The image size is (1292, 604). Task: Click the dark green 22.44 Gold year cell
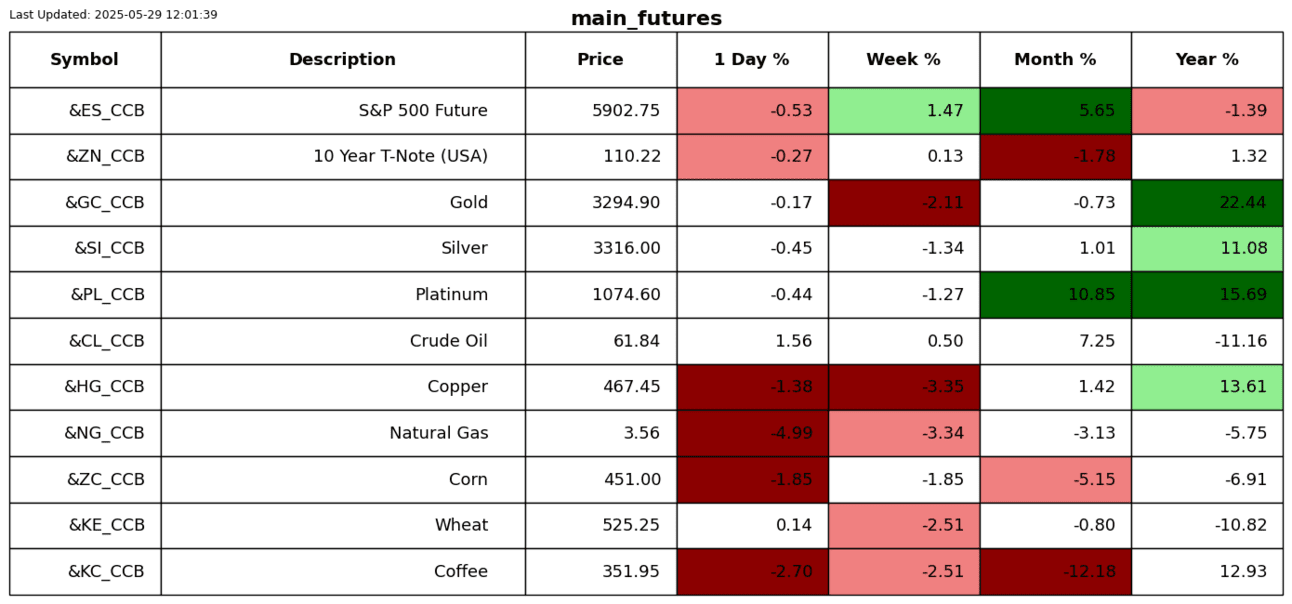[1207, 203]
